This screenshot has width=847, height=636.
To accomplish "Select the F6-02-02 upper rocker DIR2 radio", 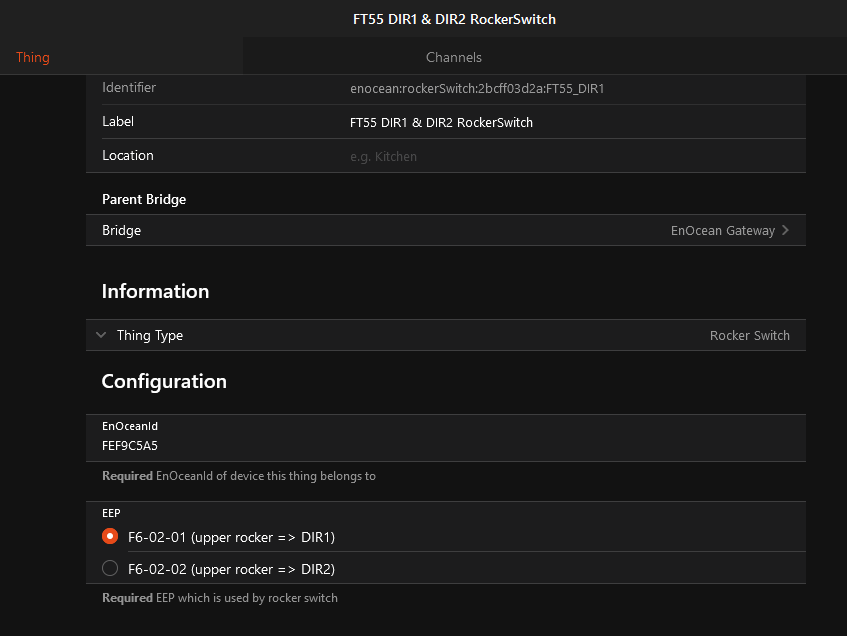I will click(x=110, y=569).
